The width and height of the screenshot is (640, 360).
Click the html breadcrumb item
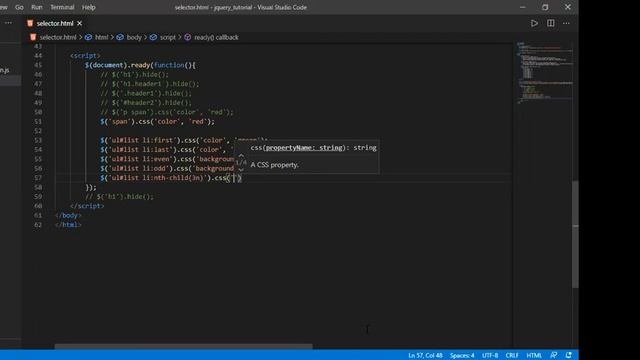[x=97, y=37]
